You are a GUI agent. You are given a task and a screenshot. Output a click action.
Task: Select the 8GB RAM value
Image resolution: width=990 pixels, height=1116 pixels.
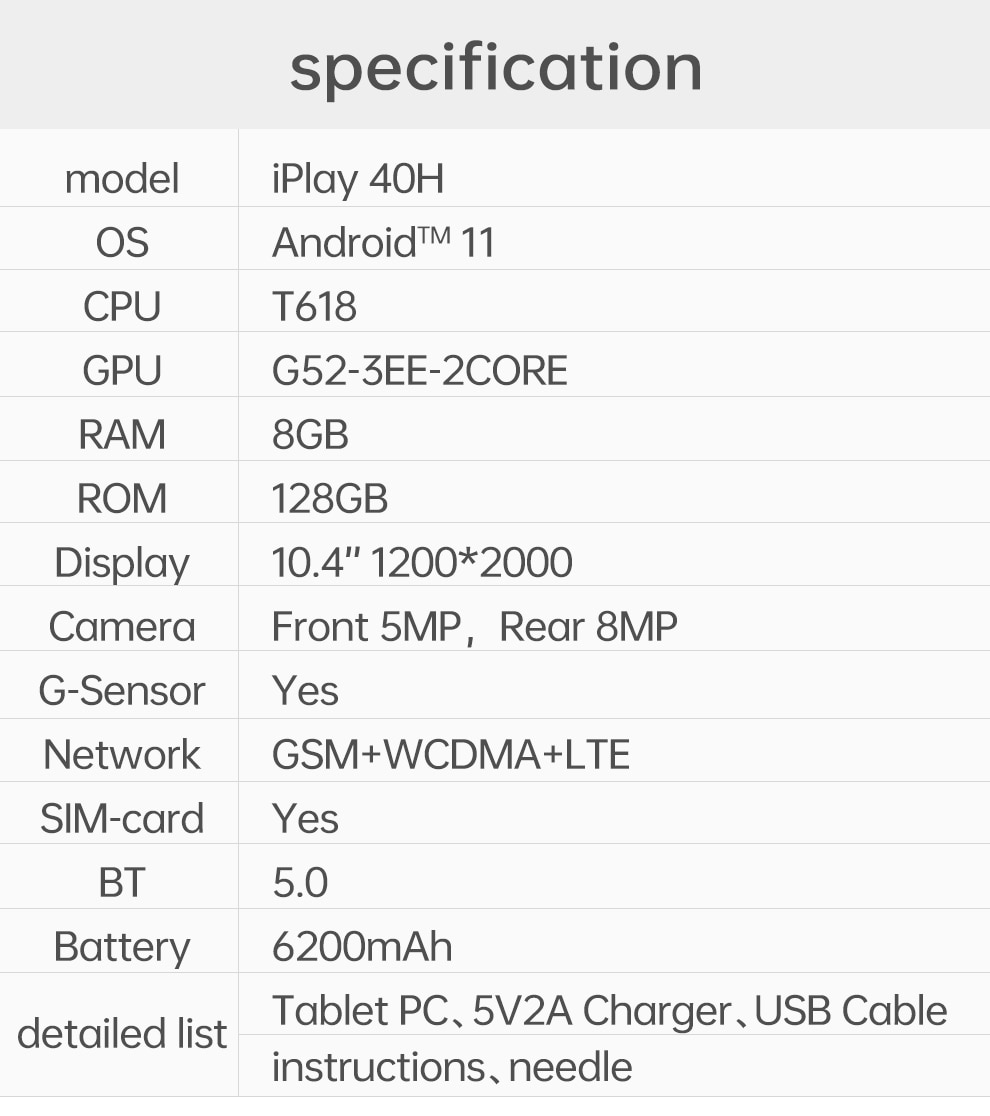pos(310,434)
